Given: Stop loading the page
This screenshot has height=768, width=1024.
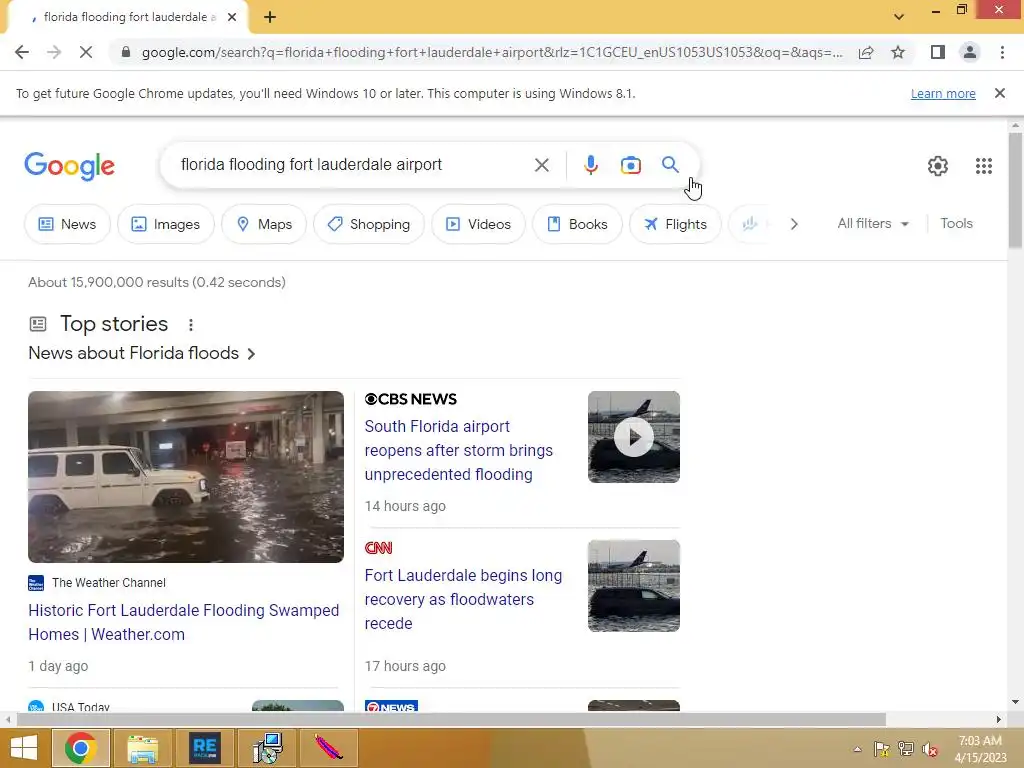Looking at the screenshot, I should 86,52.
